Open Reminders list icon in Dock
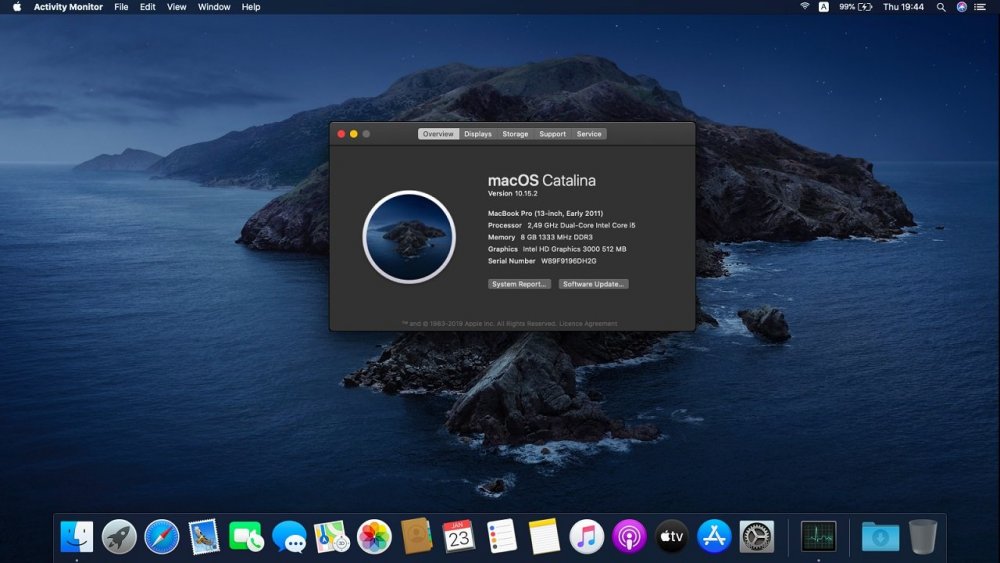 click(501, 536)
